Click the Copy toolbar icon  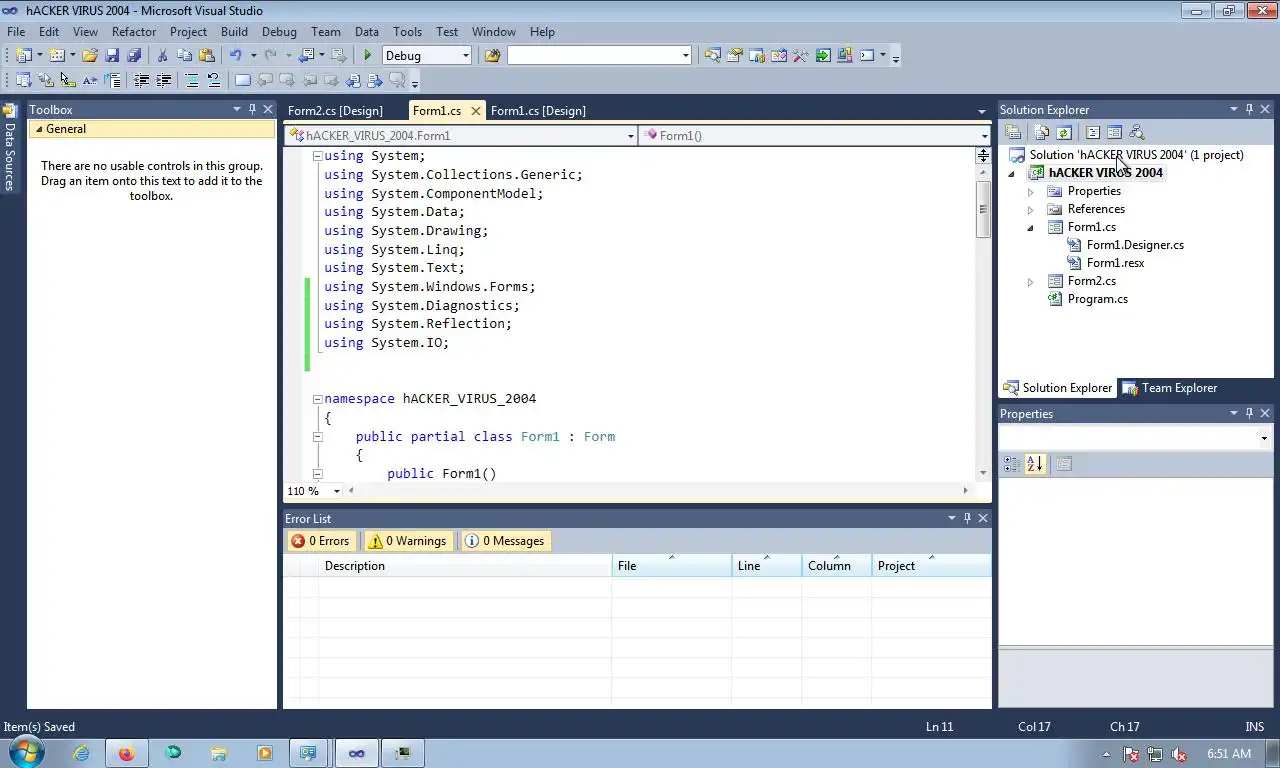click(184, 55)
